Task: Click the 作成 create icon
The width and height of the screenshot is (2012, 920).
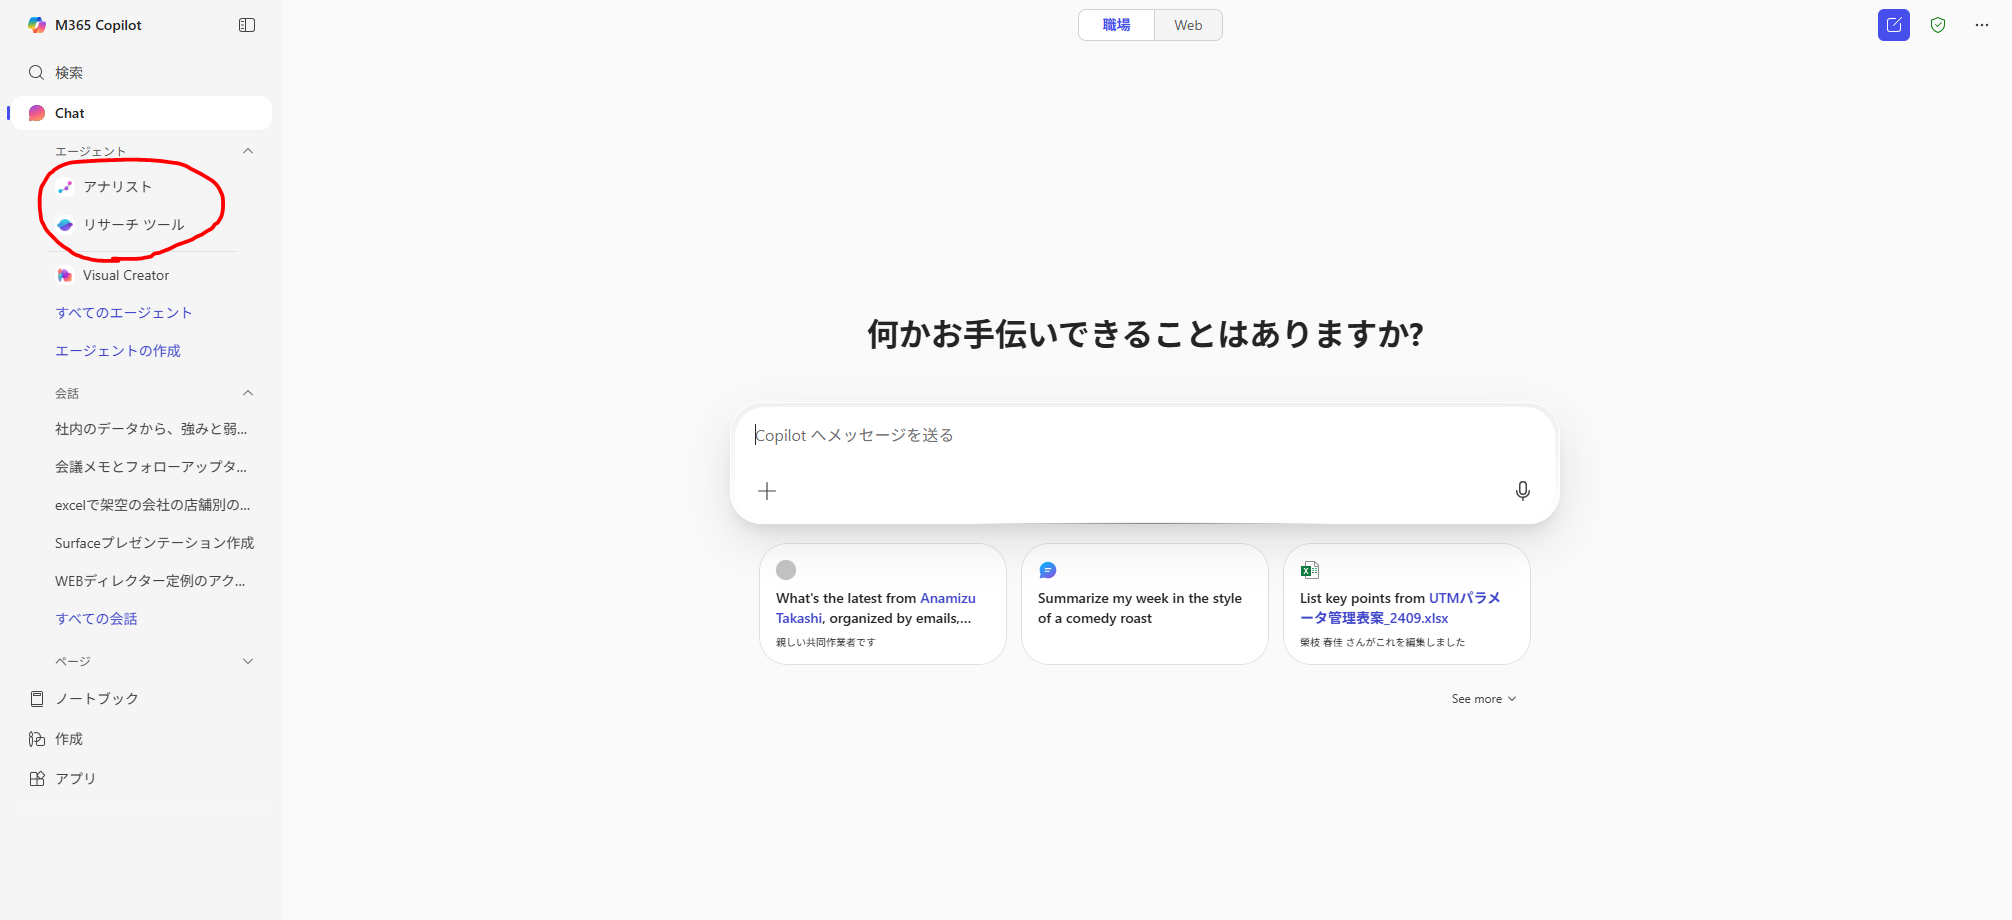Action: [x=37, y=739]
